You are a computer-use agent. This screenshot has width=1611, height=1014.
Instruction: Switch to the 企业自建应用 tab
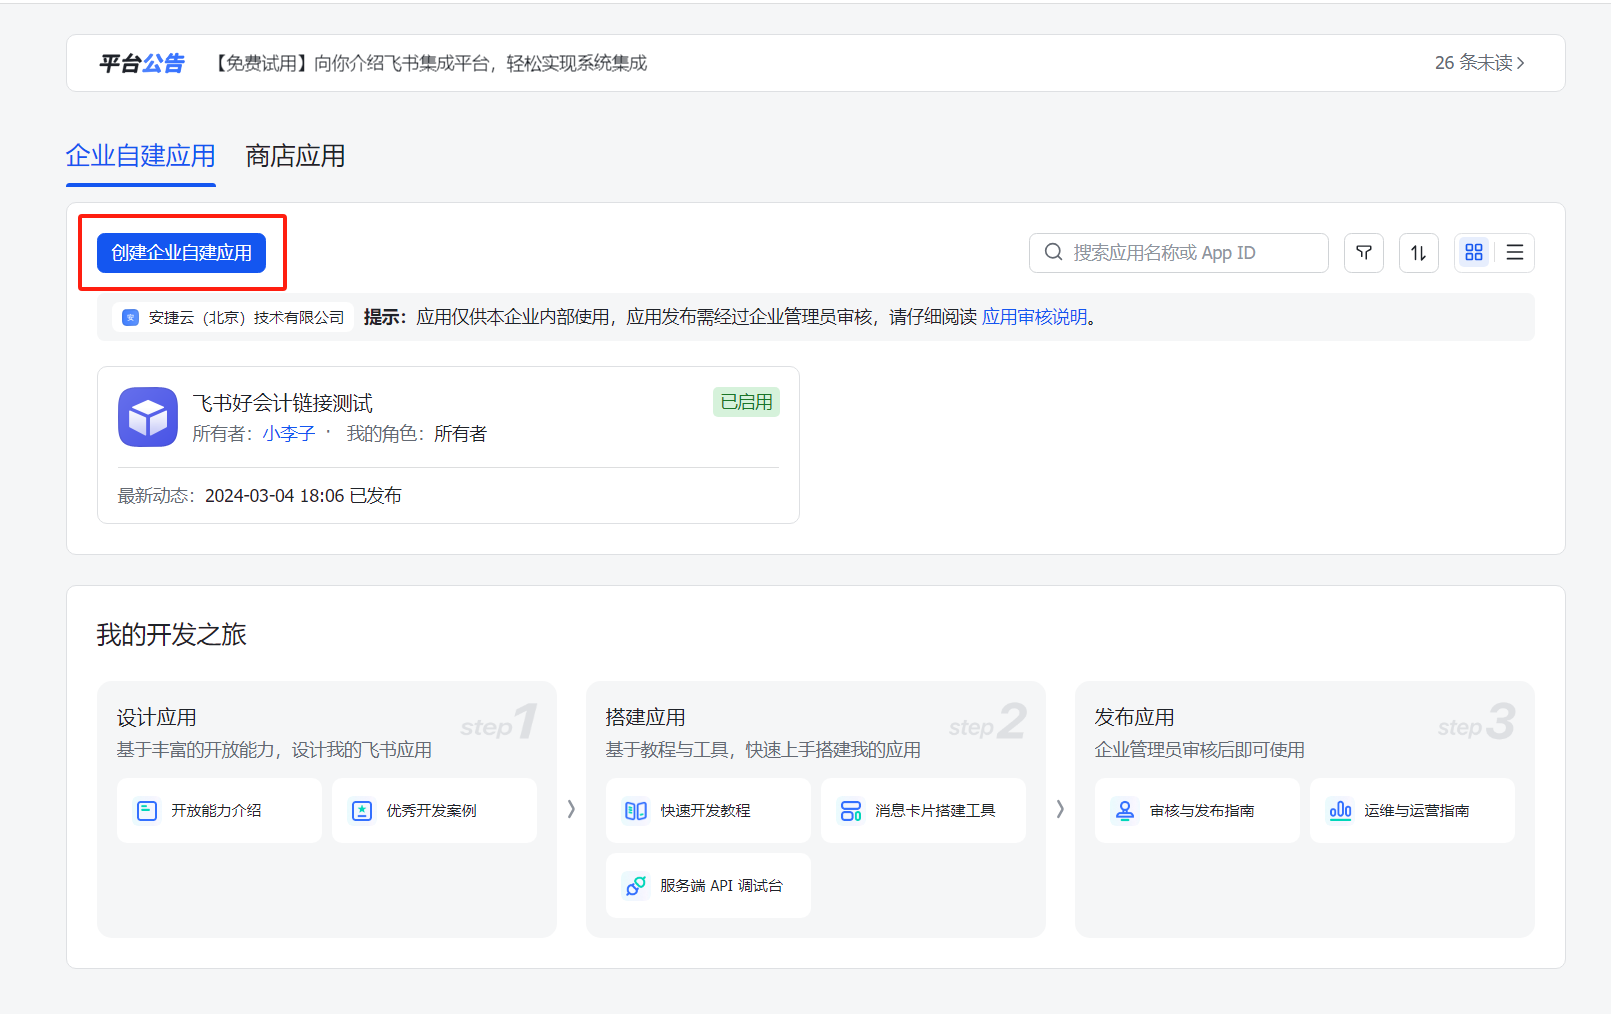[x=141, y=156]
